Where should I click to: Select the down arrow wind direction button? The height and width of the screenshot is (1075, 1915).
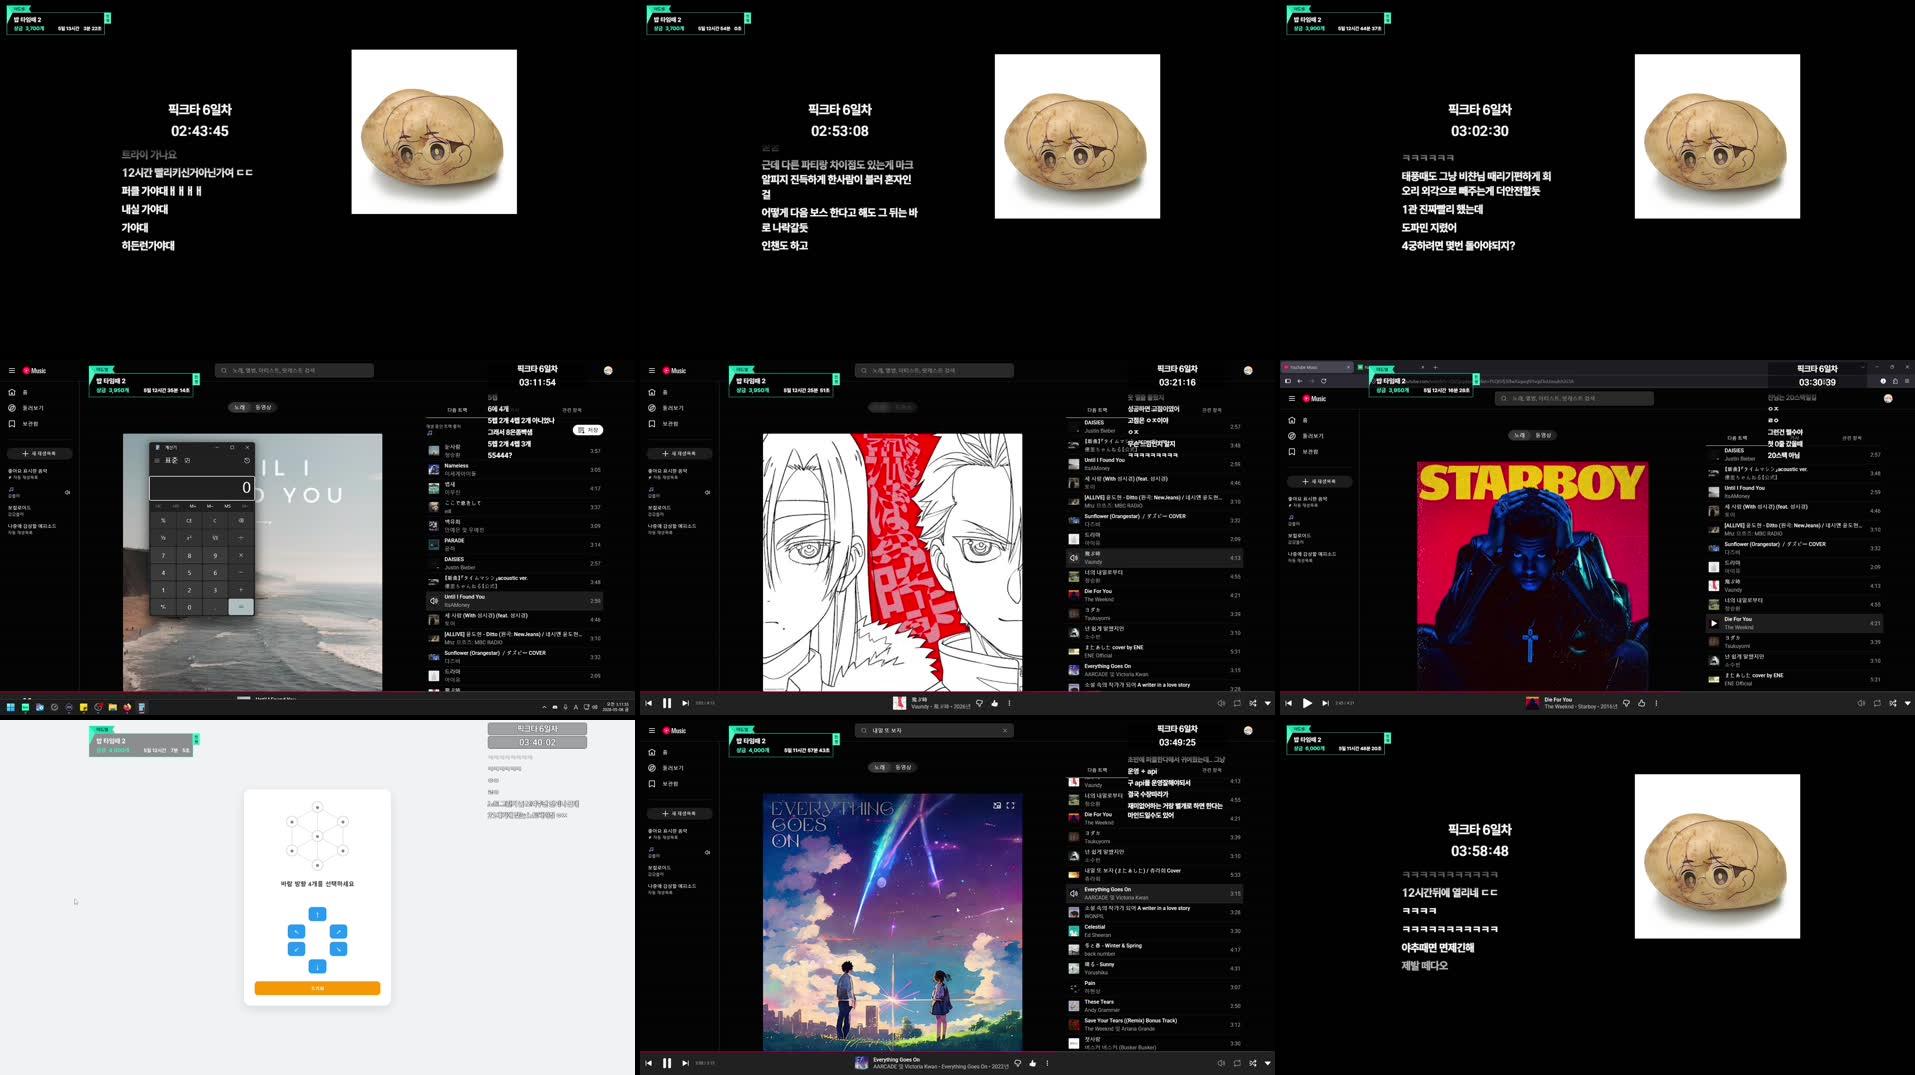coord(317,966)
